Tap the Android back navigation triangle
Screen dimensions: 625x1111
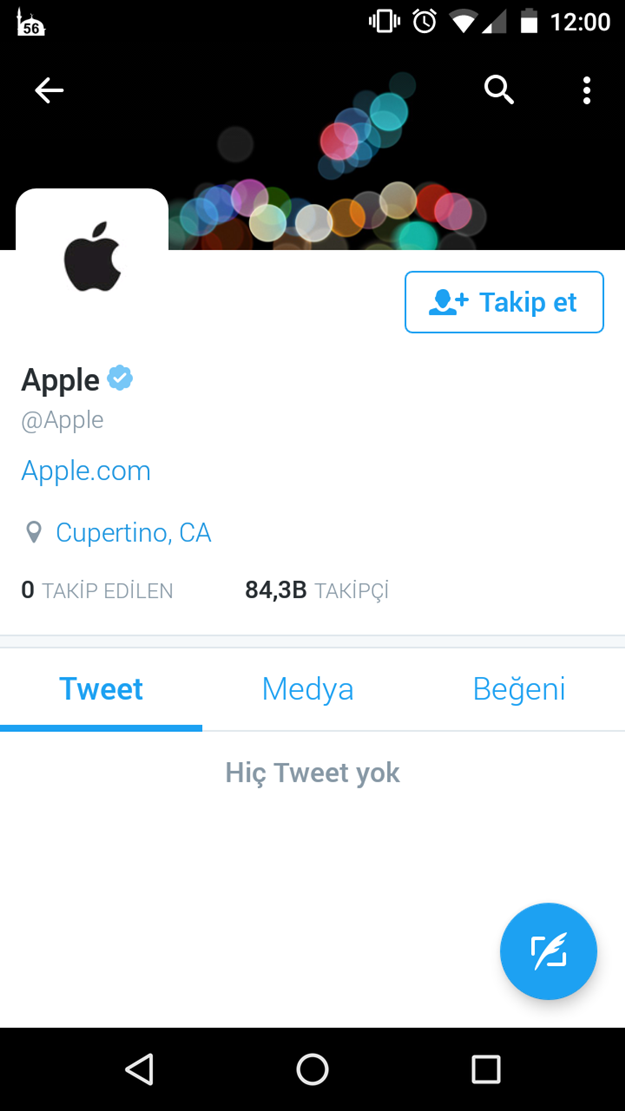140,1068
